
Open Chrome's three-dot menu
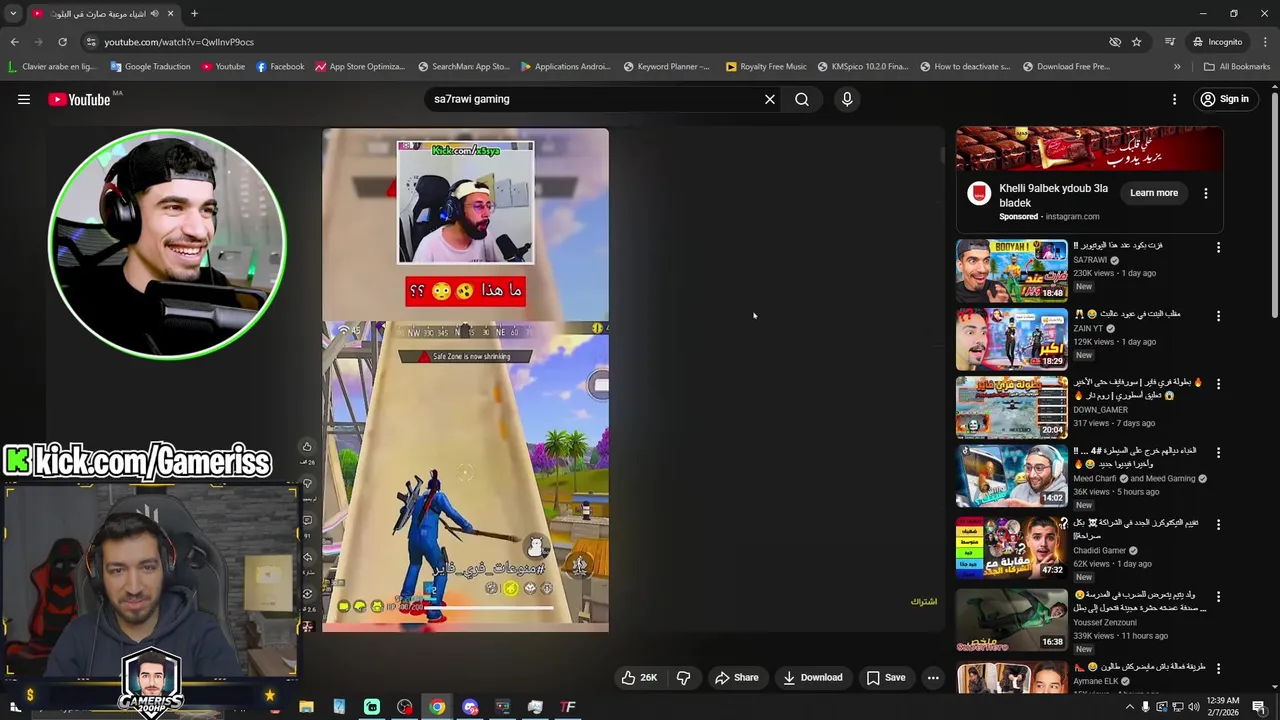[x=1266, y=42]
